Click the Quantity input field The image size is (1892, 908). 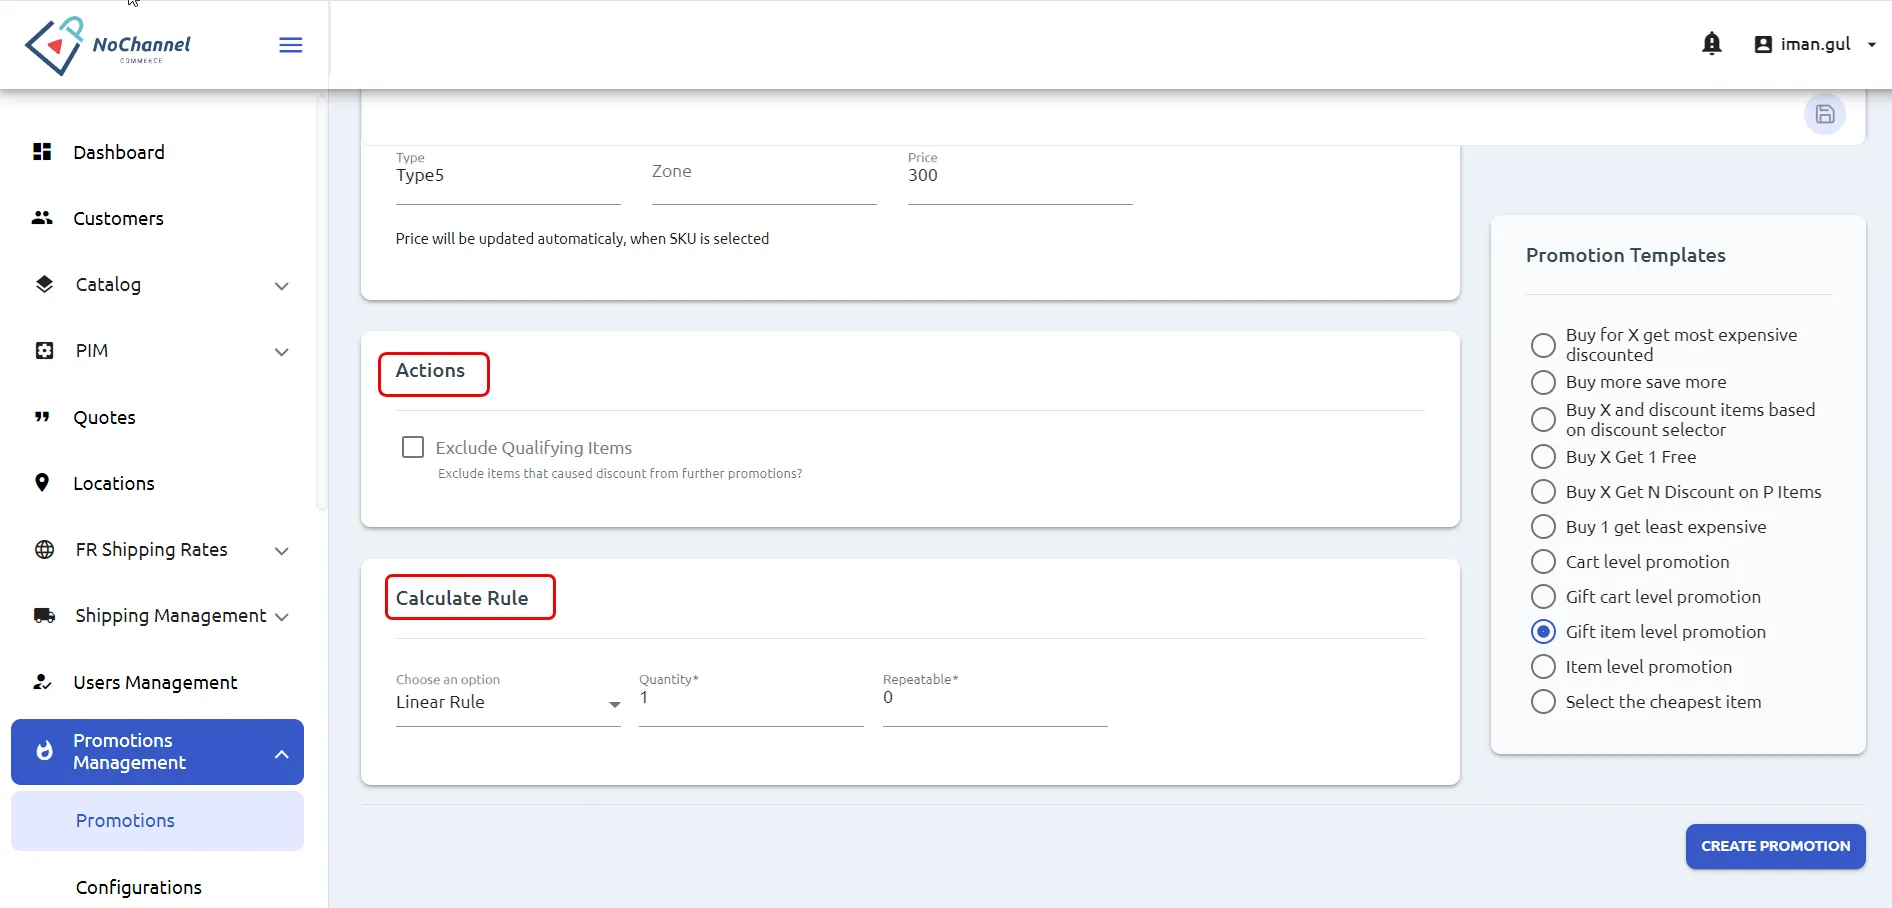click(x=751, y=698)
